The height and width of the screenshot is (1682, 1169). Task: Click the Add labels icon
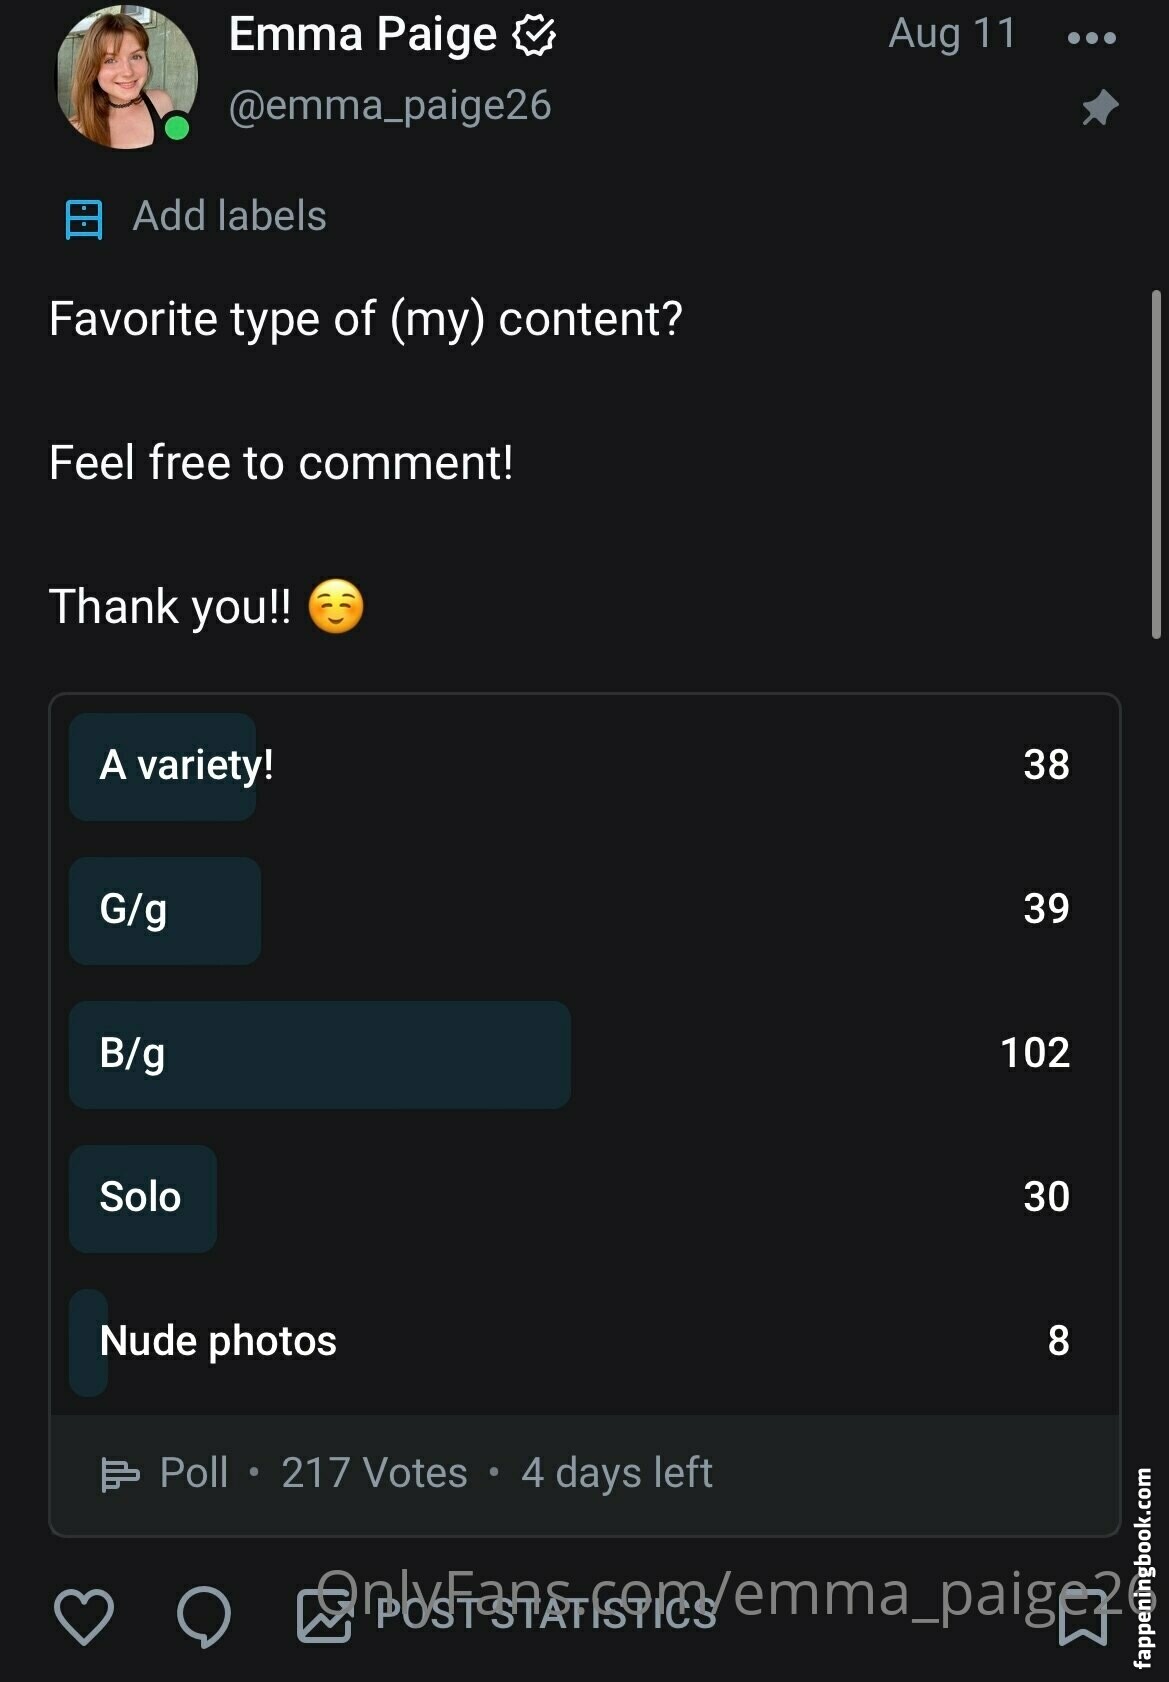tap(84, 218)
